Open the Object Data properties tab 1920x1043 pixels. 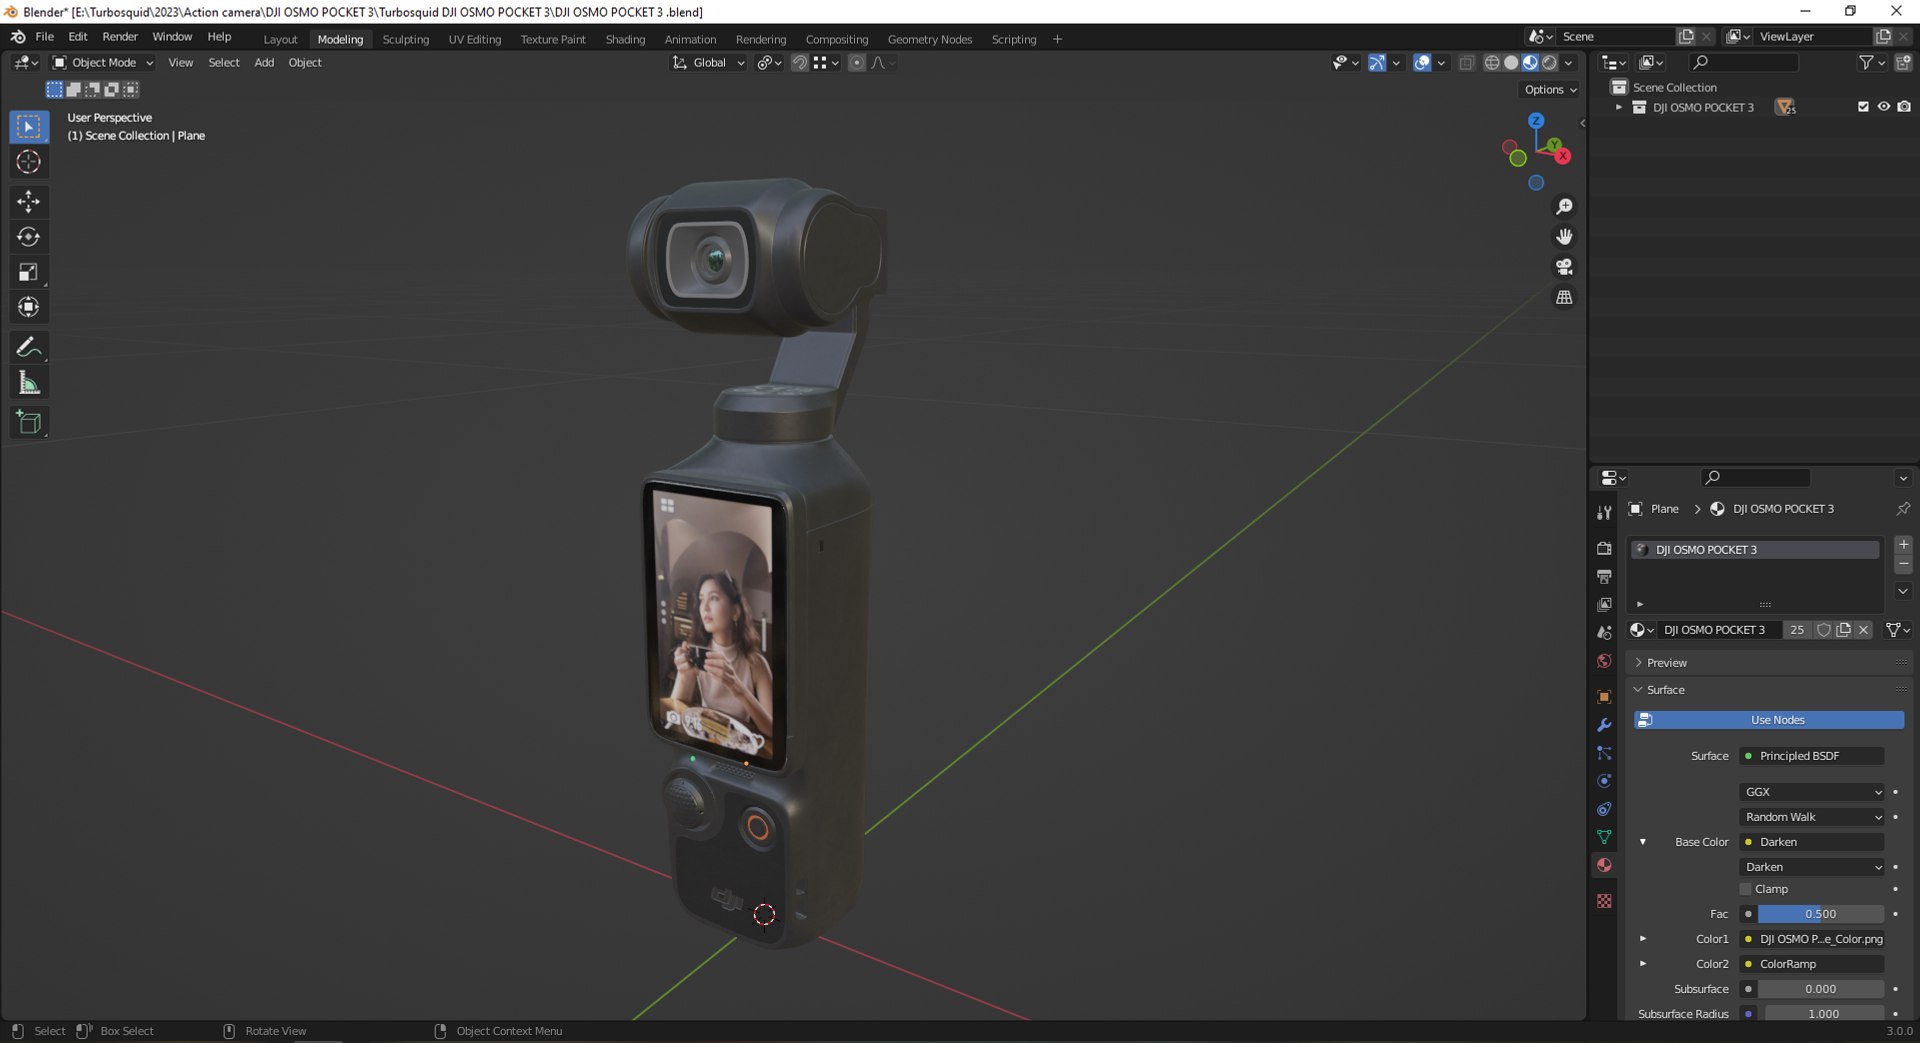pos(1604,837)
